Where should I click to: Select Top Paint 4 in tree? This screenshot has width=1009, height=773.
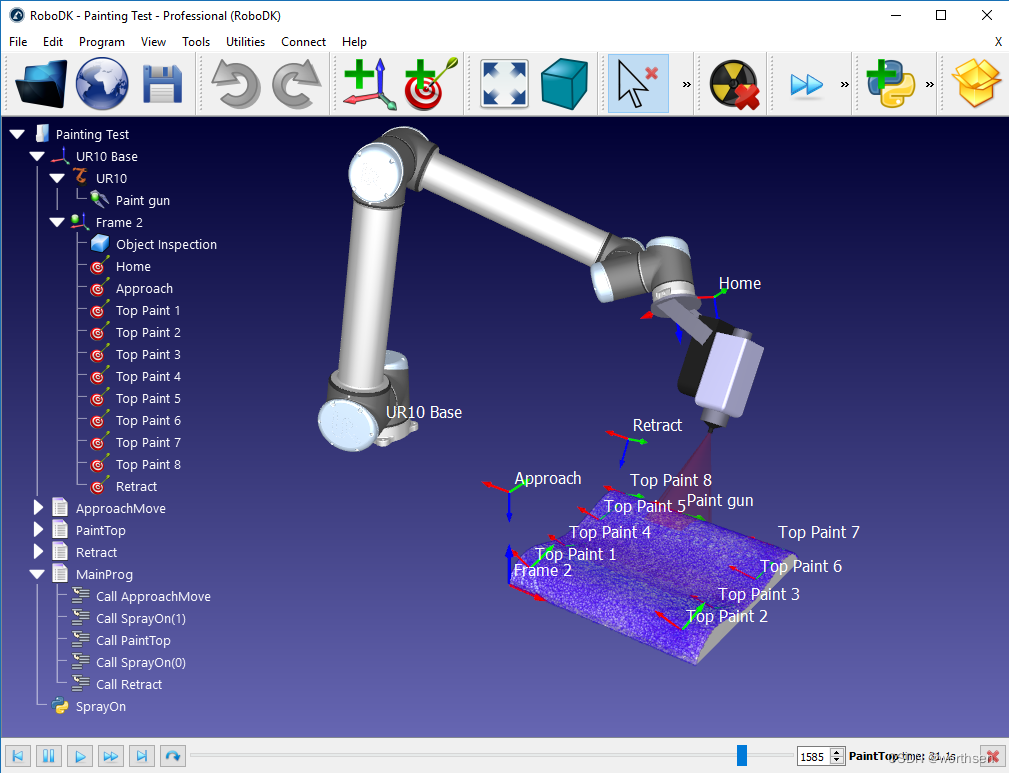[x=148, y=377]
